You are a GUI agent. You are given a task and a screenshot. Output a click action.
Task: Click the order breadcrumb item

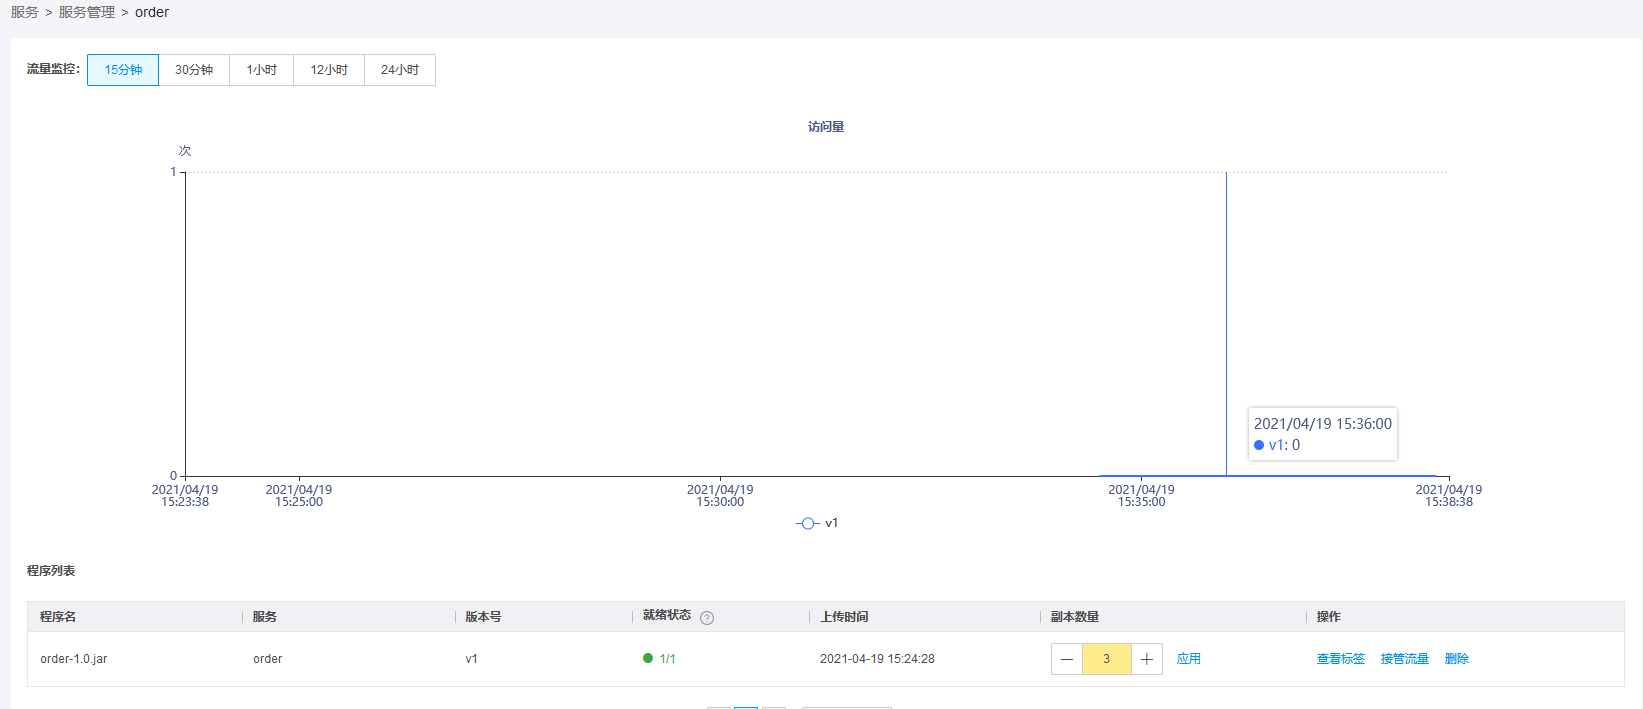152,12
